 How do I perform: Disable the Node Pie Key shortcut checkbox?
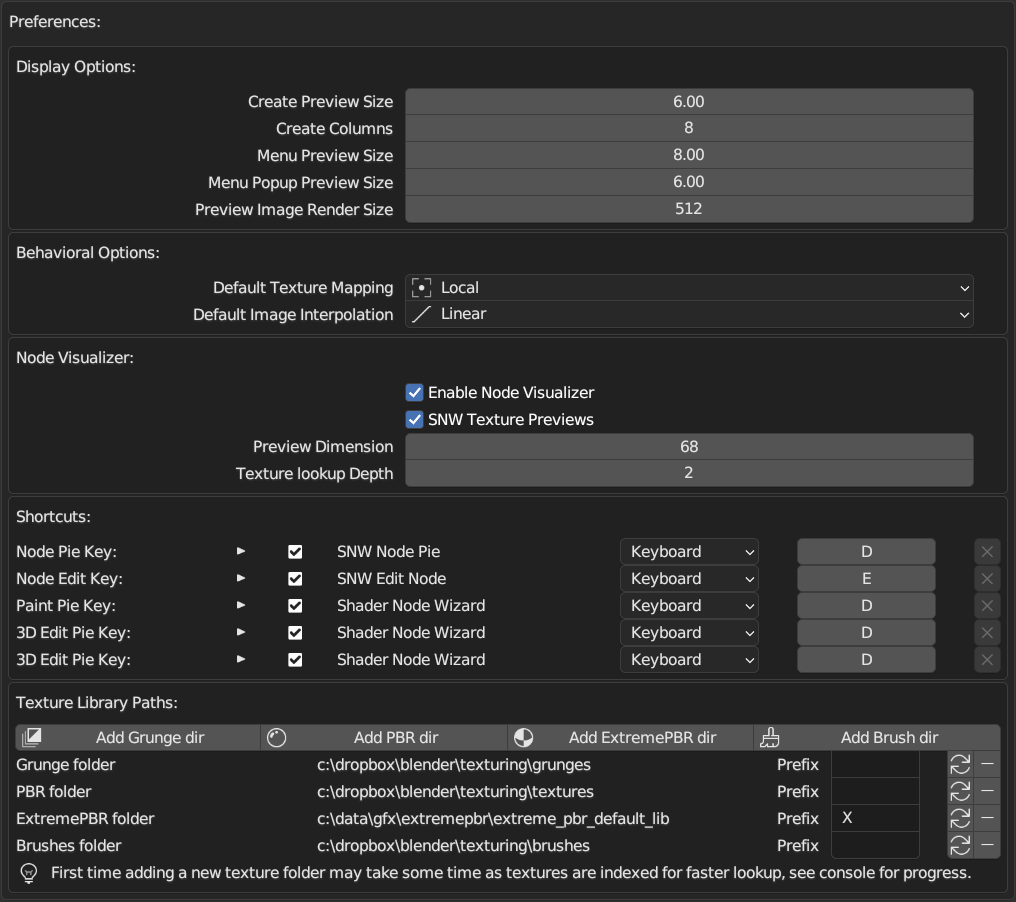click(295, 551)
